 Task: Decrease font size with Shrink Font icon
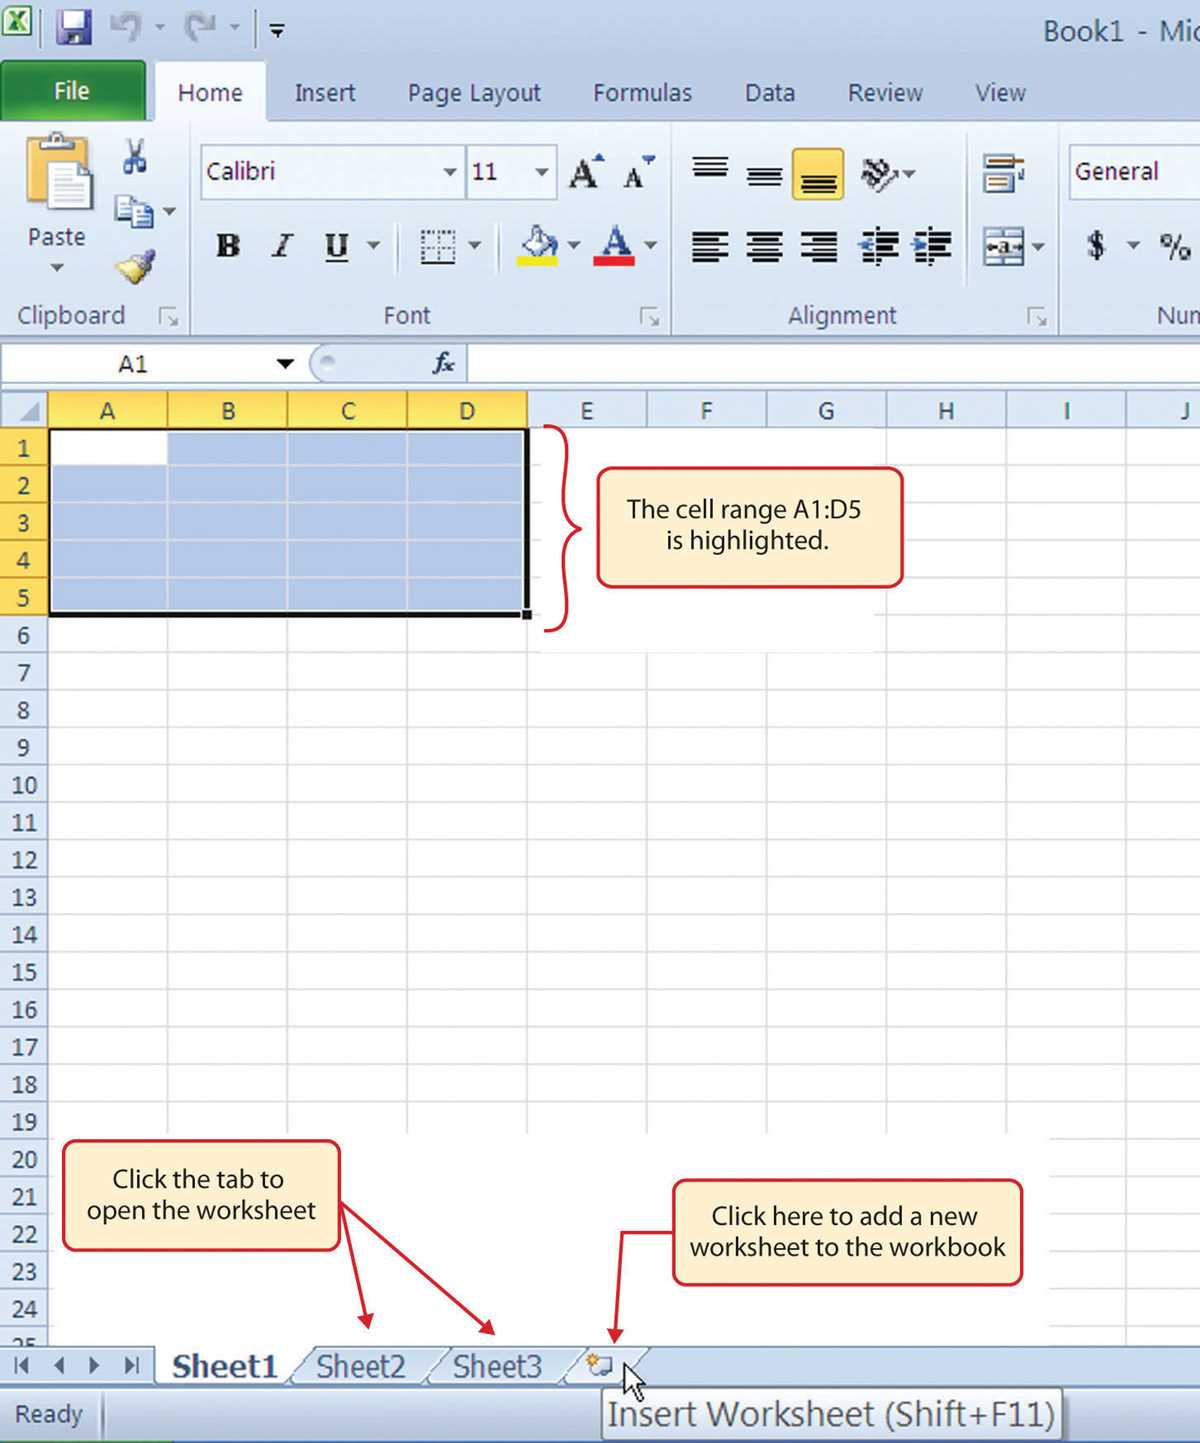[x=639, y=172]
